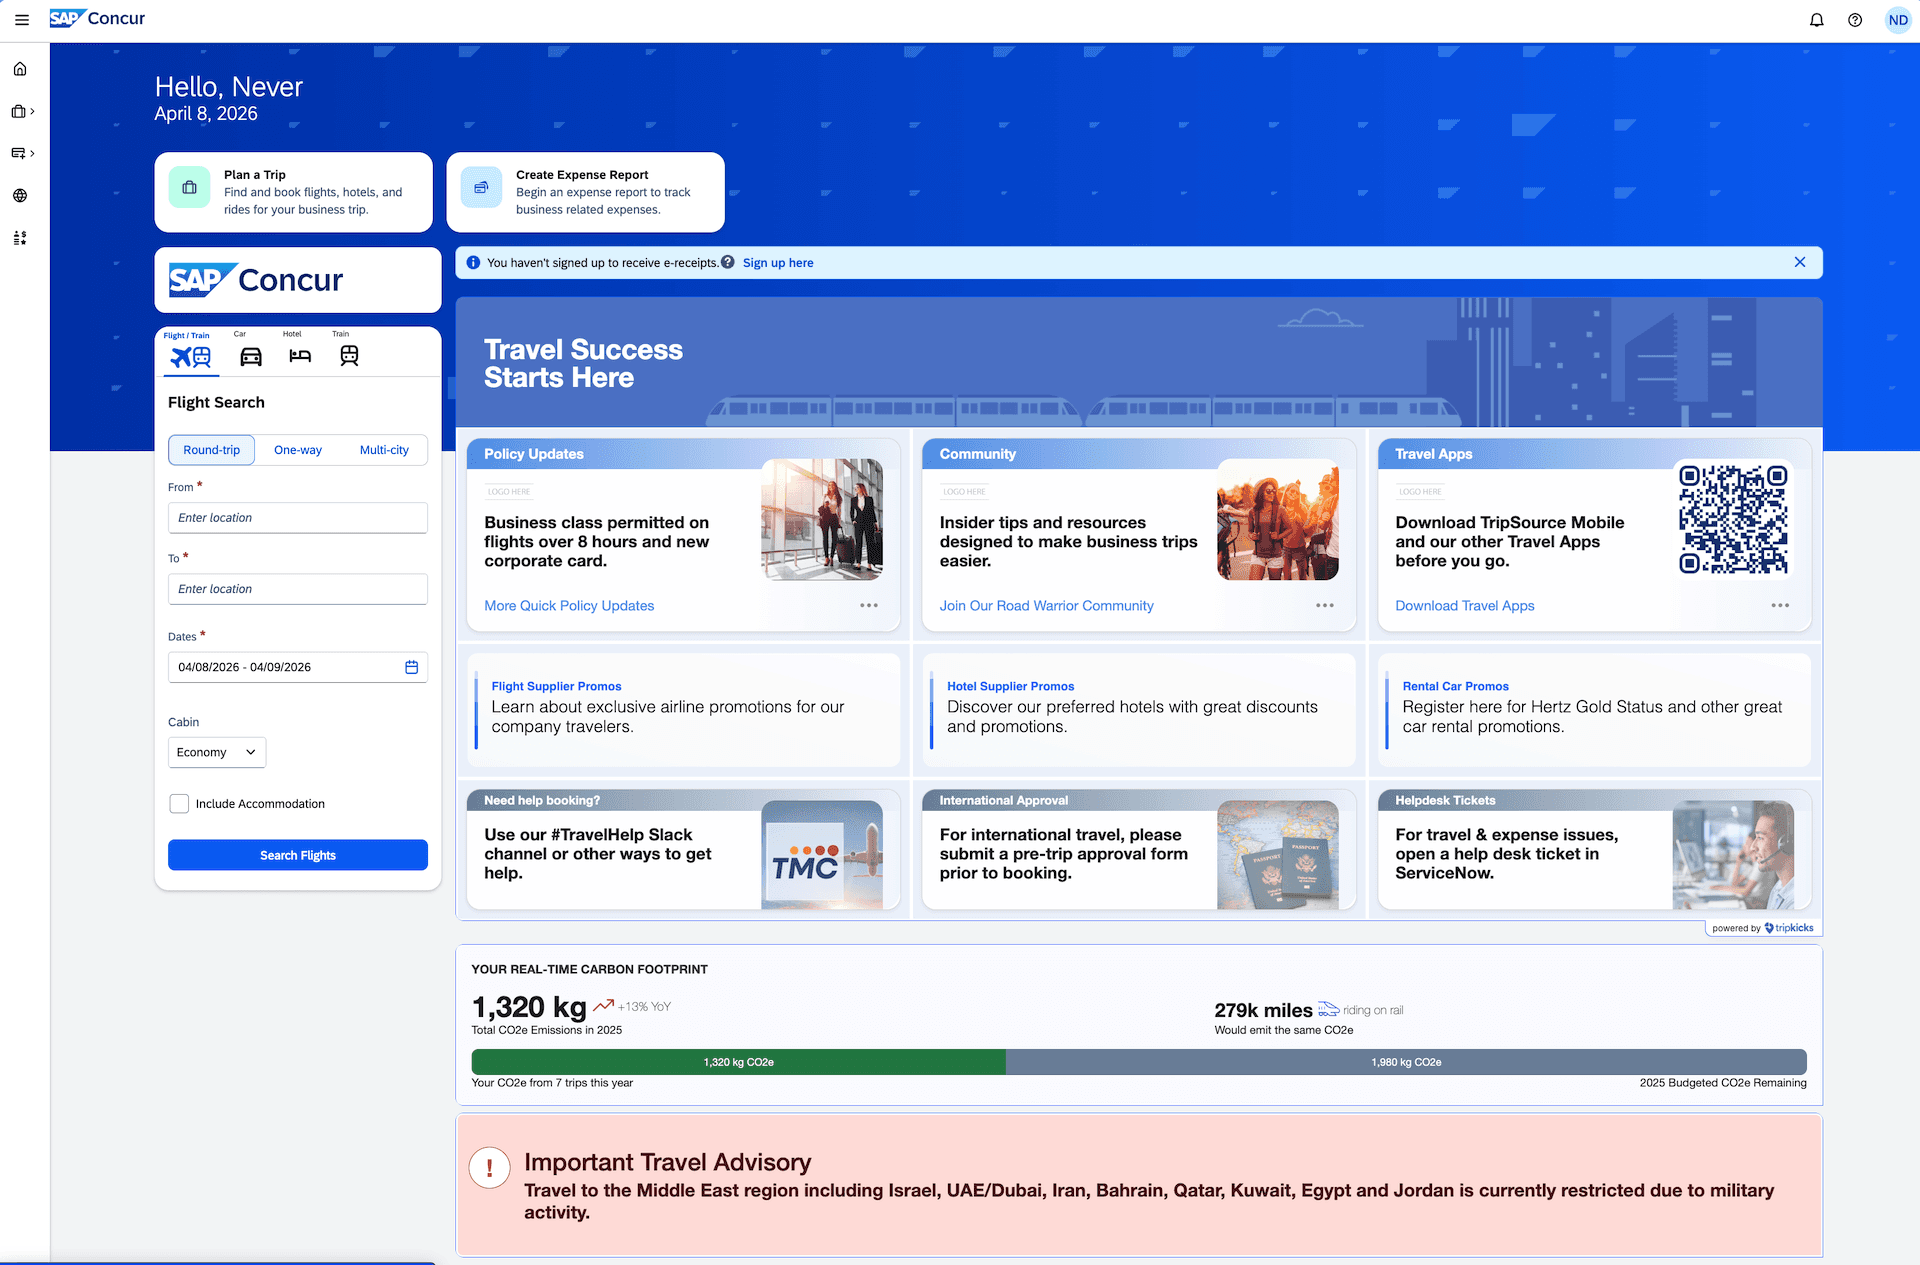Open the Economy cabin dropdown
Viewport: 1920px width, 1265px height.
pos(216,752)
